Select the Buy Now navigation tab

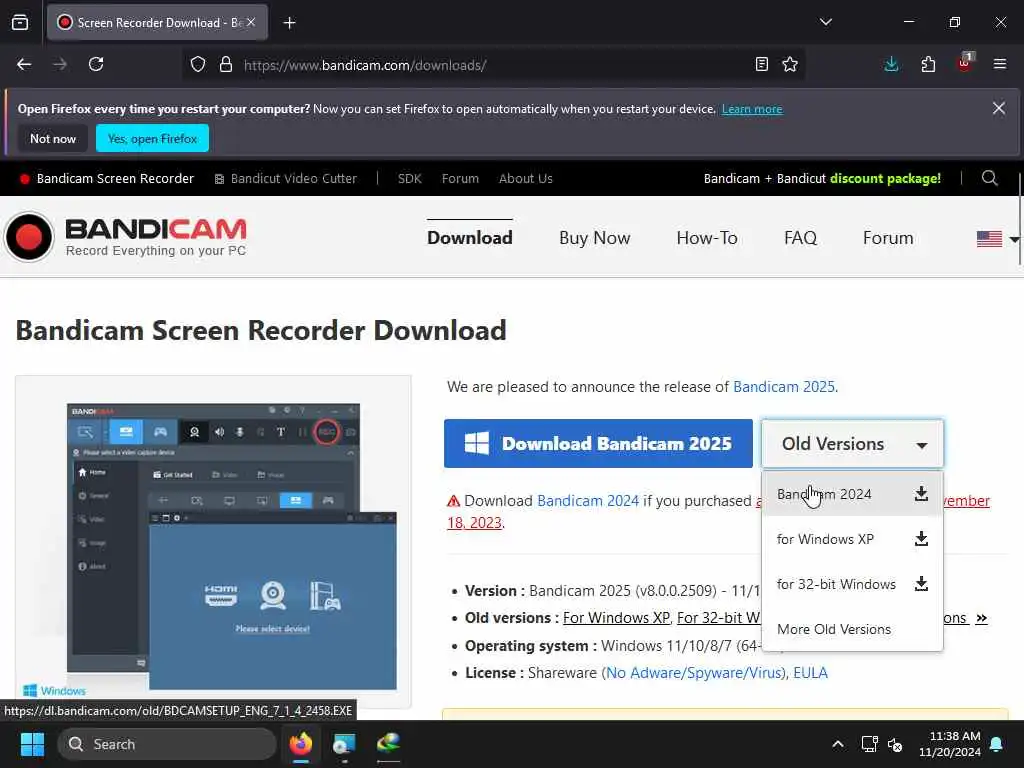[x=594, y=238]
